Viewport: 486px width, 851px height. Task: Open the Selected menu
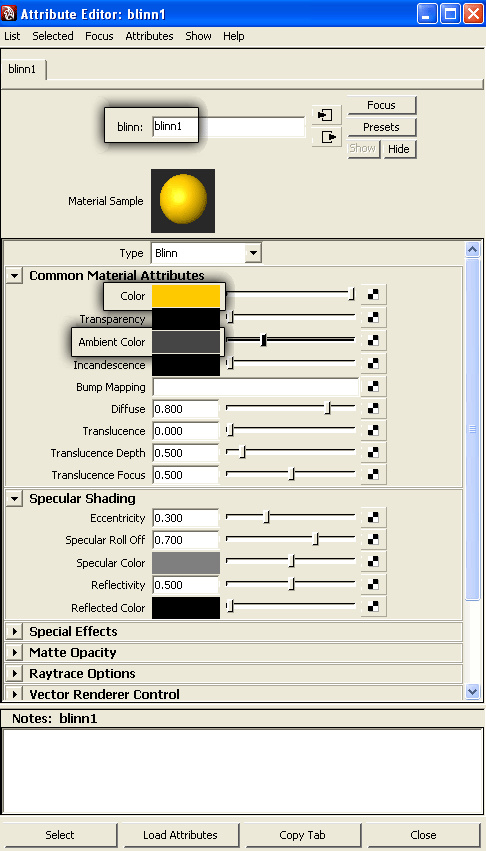click(53, 36)
